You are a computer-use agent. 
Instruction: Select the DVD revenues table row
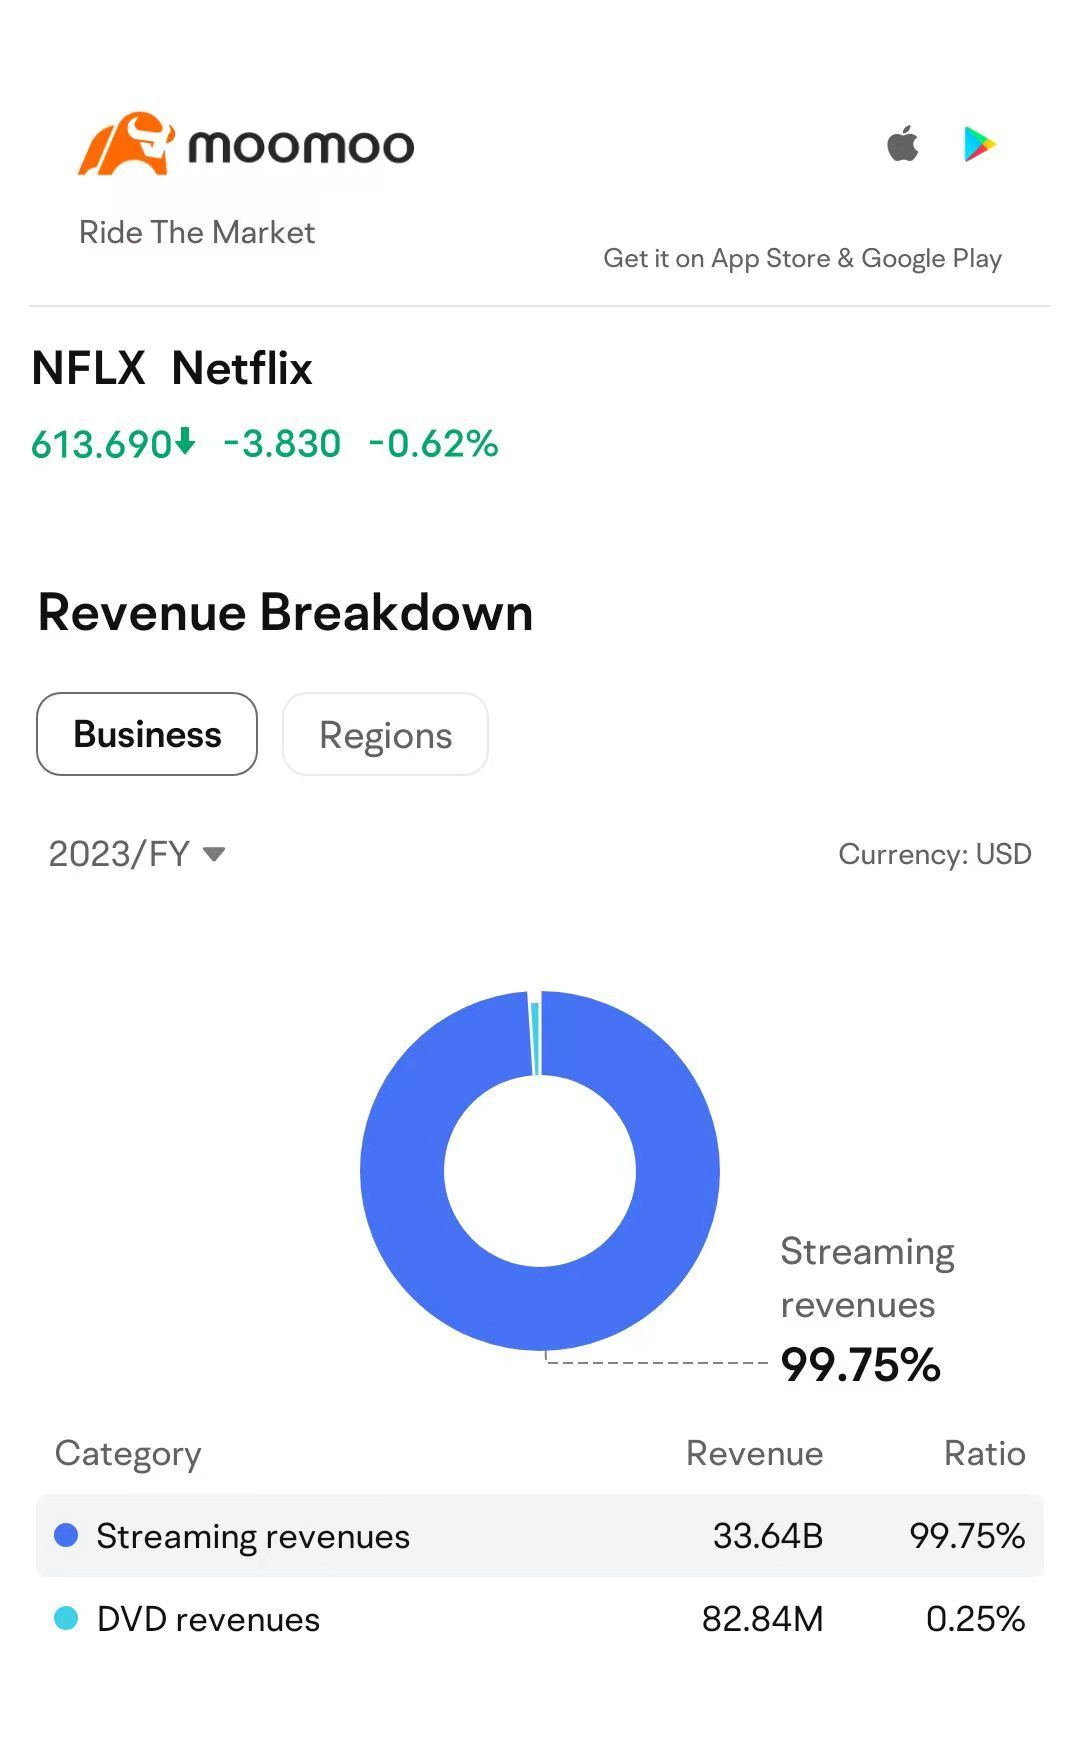(540, 1618)
